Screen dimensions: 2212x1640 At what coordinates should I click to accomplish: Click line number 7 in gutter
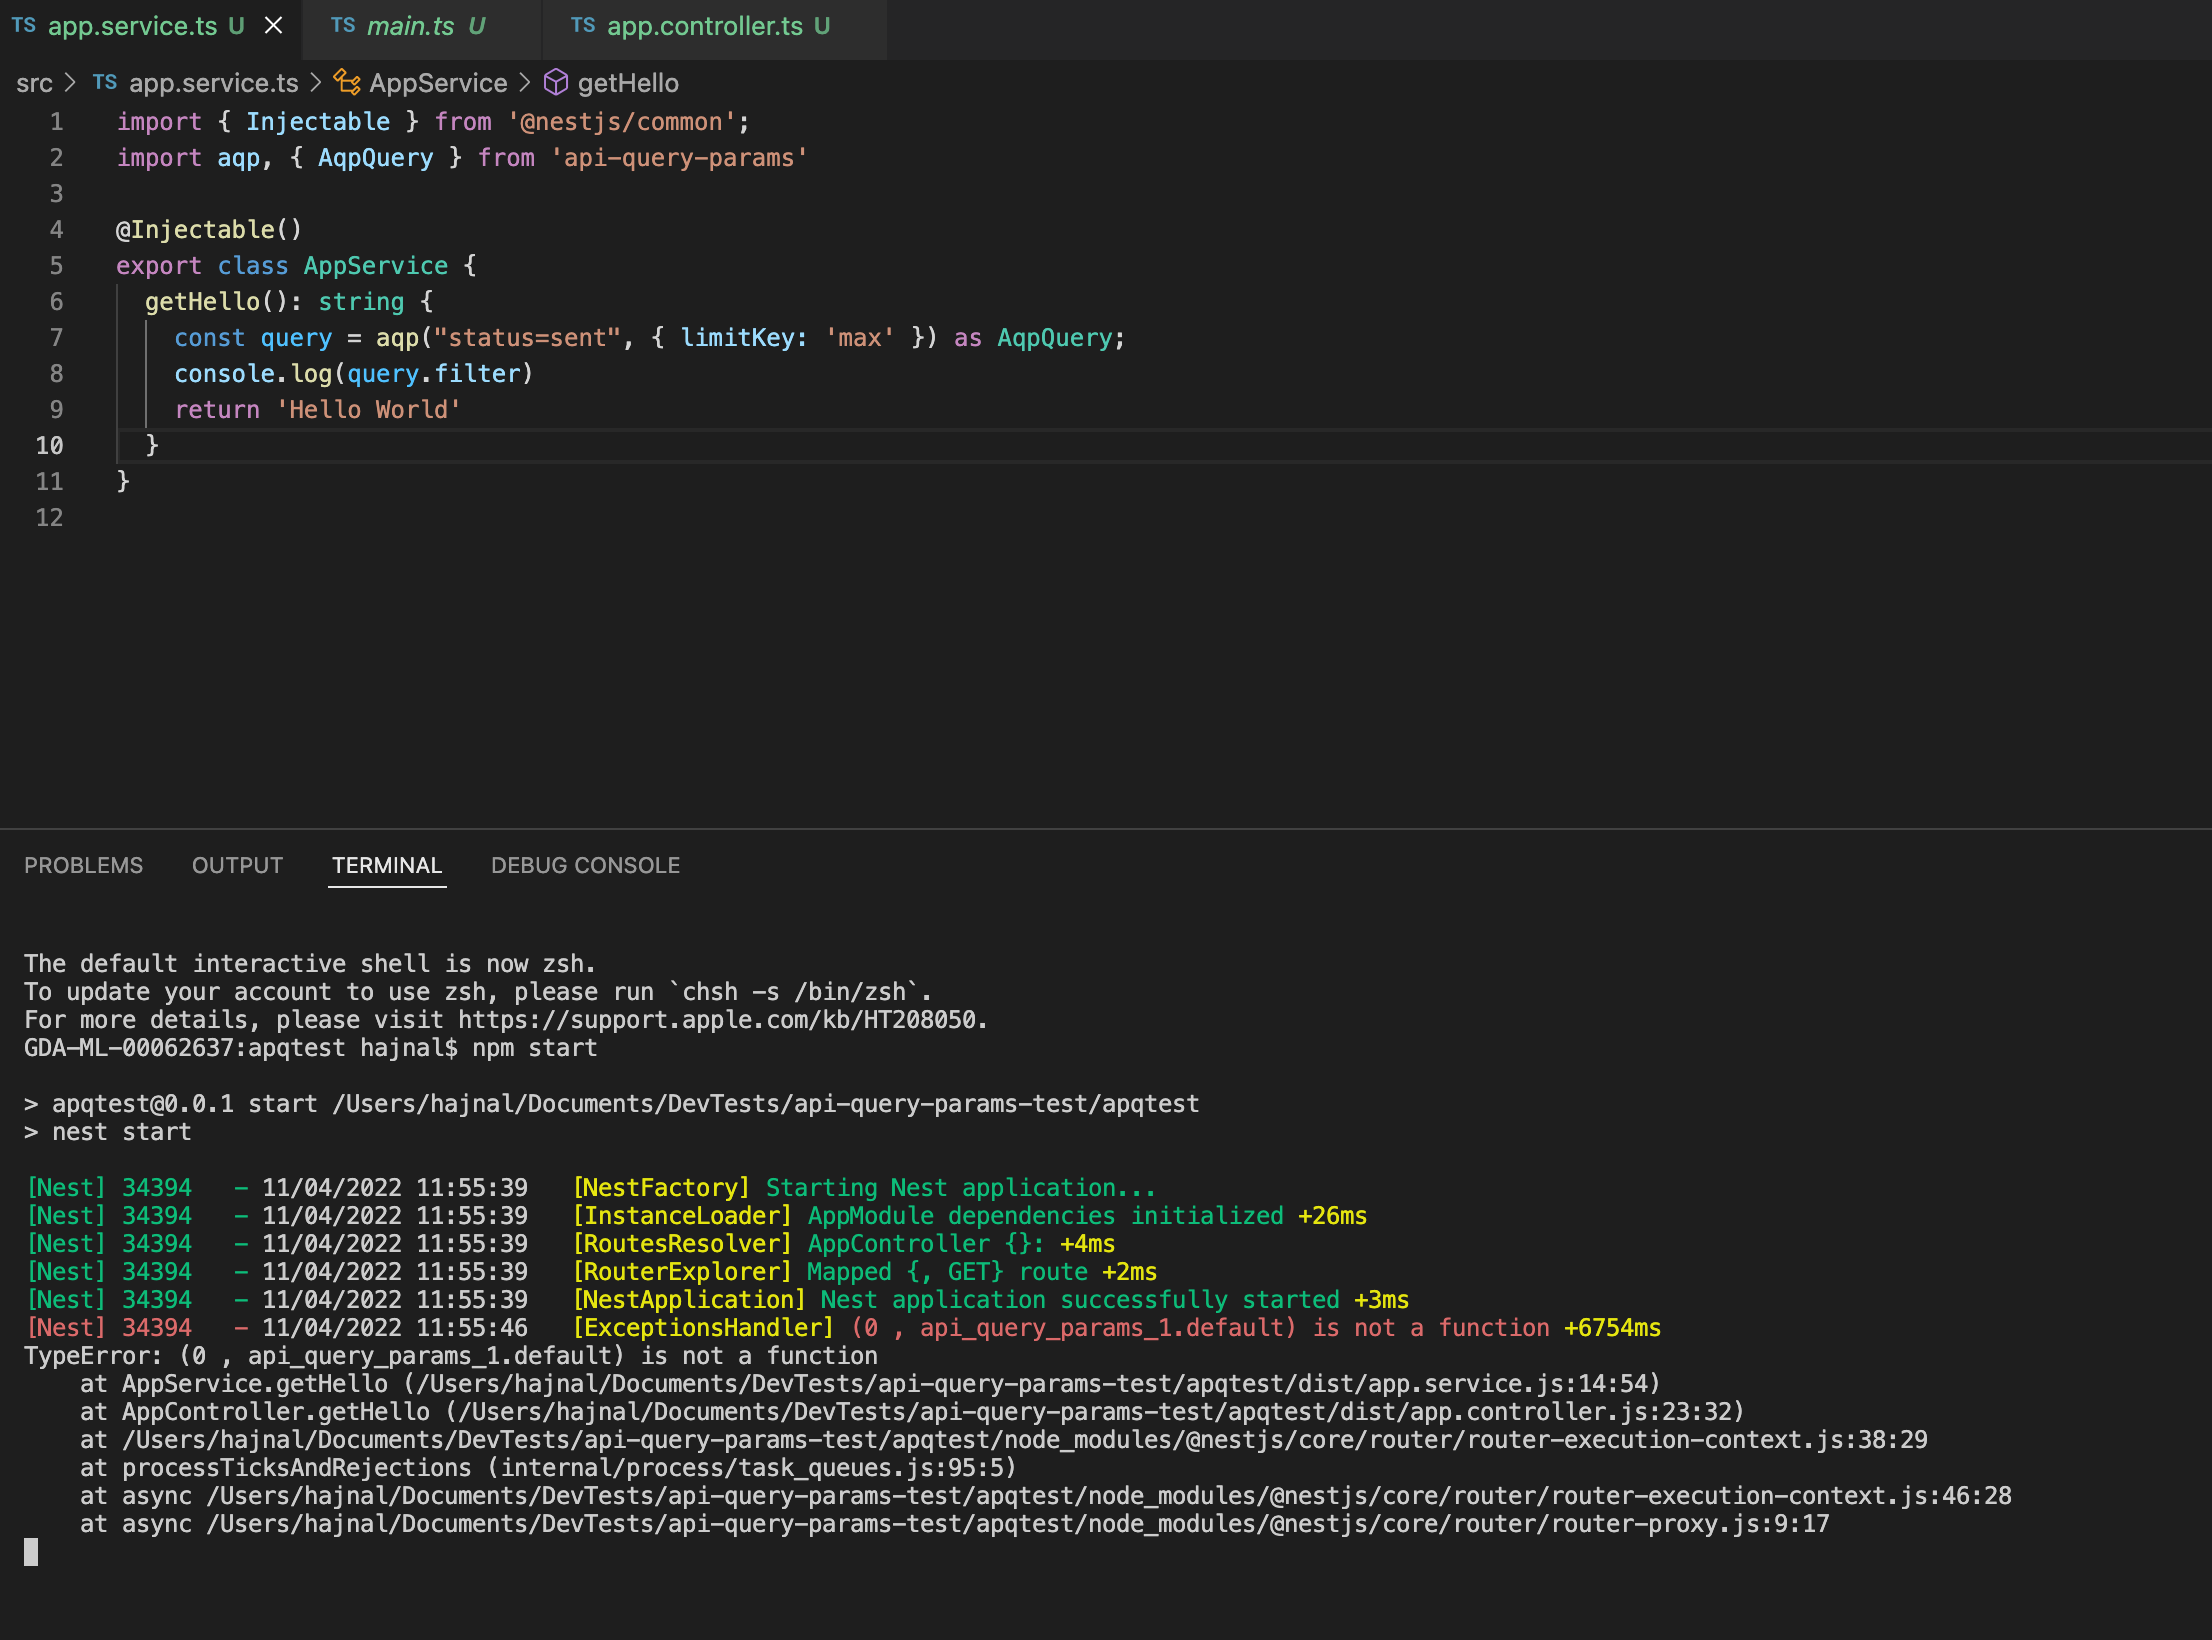pyautogui.click(x=56, y=338)
